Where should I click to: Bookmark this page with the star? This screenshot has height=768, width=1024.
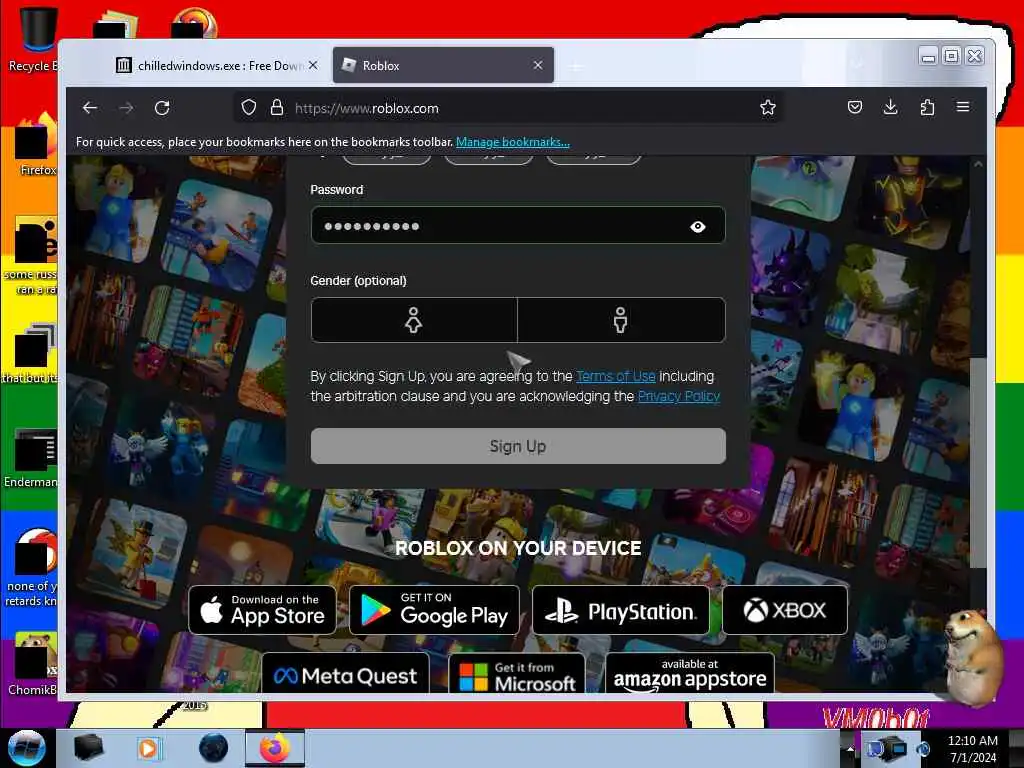click(768, 107)
